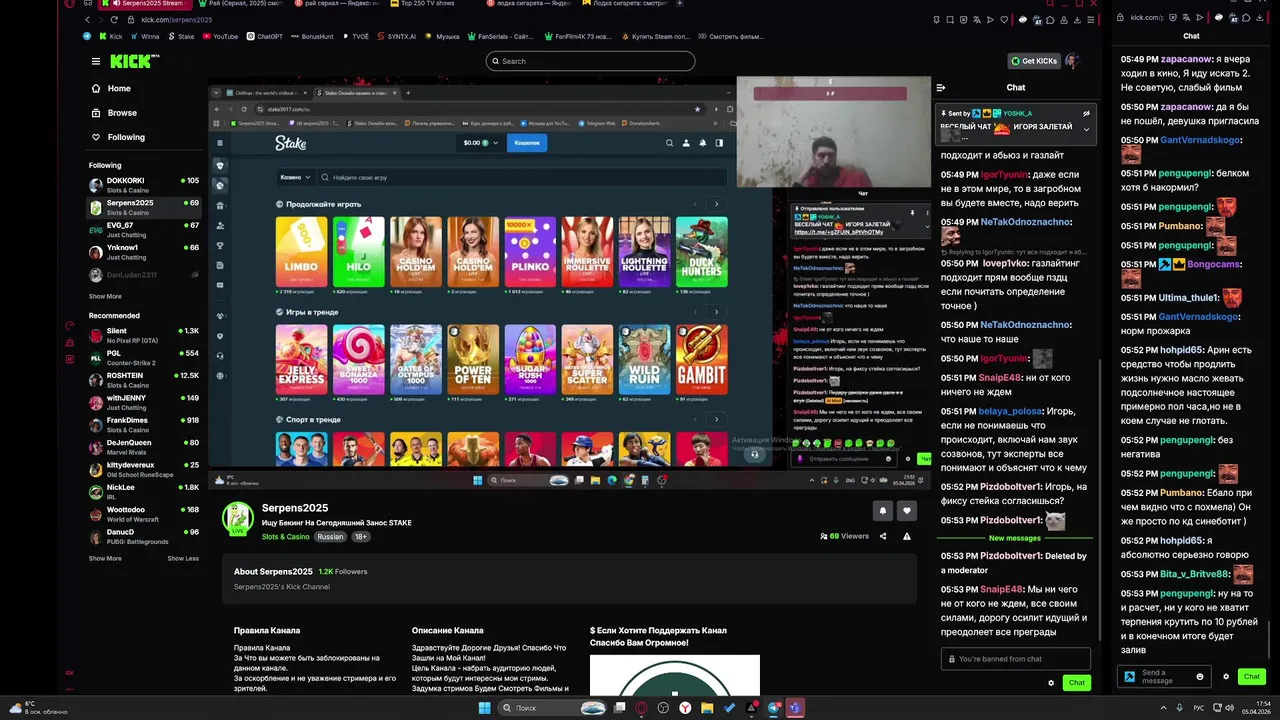The height and width of the screenshot is (720, 1280).
Task: Expand Following list with Show More
Action: [x=105, y=296]
